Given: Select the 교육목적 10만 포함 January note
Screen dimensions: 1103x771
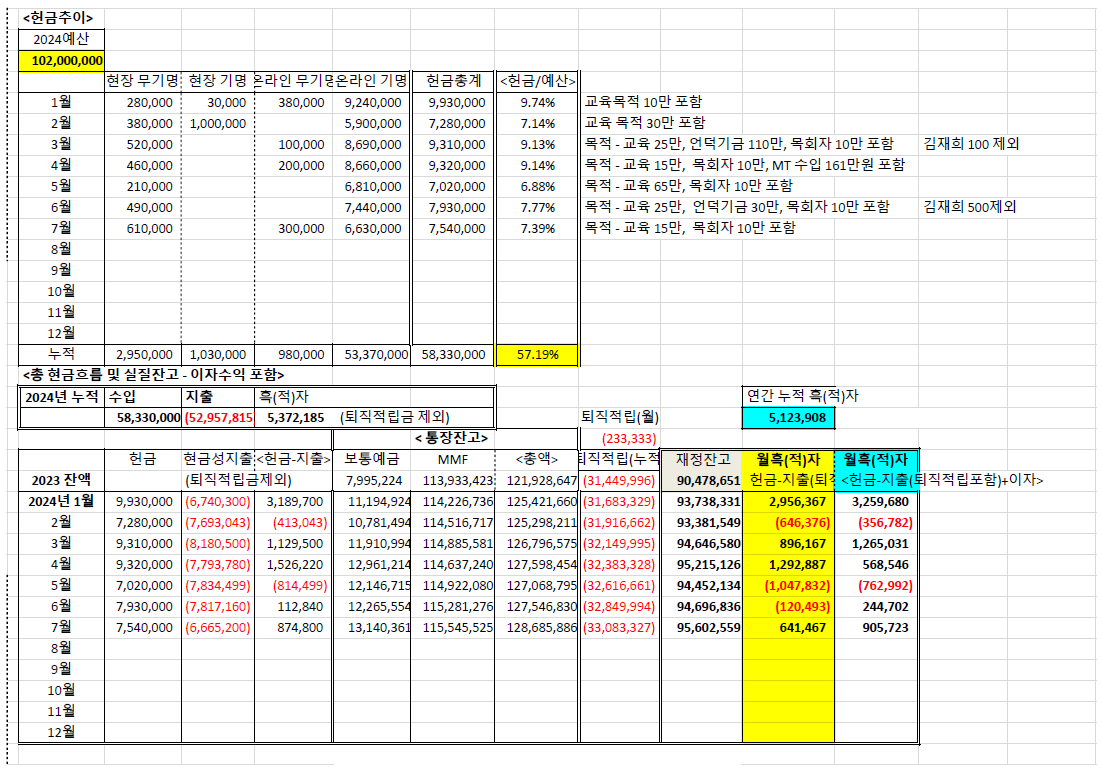Looking at the screenshot, I should pos(643,102).
